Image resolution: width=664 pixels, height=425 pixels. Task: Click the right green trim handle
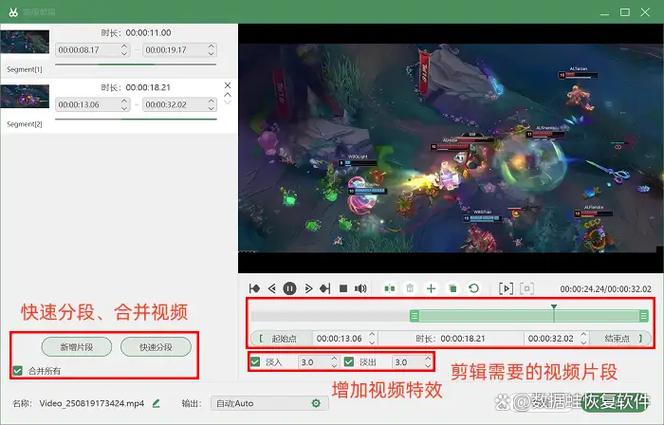click(644, 316)
